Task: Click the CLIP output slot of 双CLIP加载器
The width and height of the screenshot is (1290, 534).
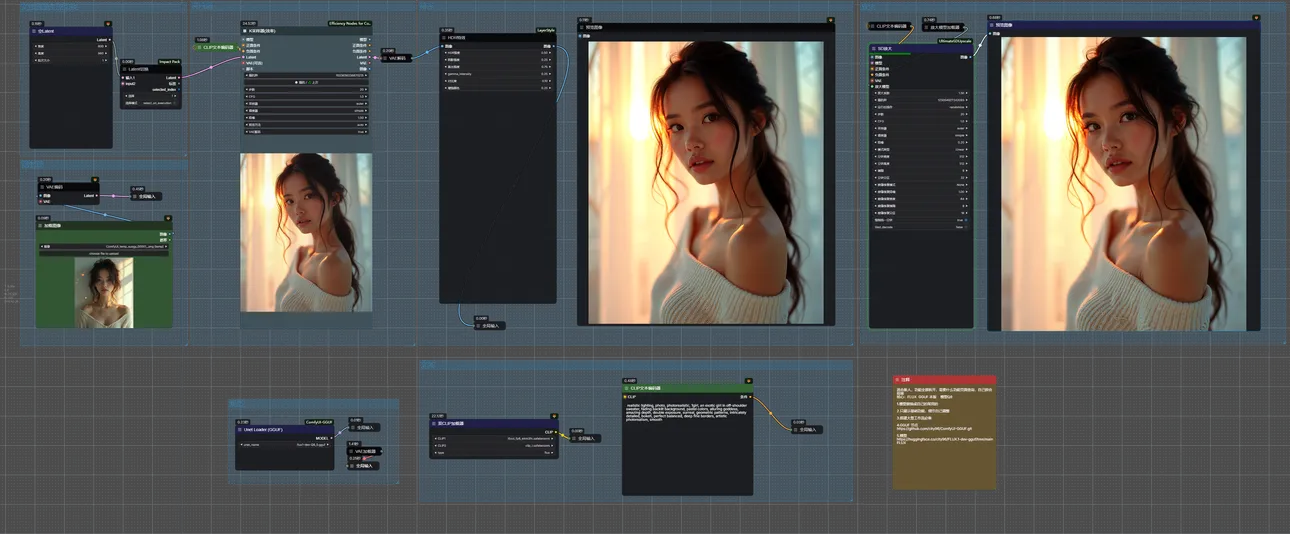Action: coord(556,432)
